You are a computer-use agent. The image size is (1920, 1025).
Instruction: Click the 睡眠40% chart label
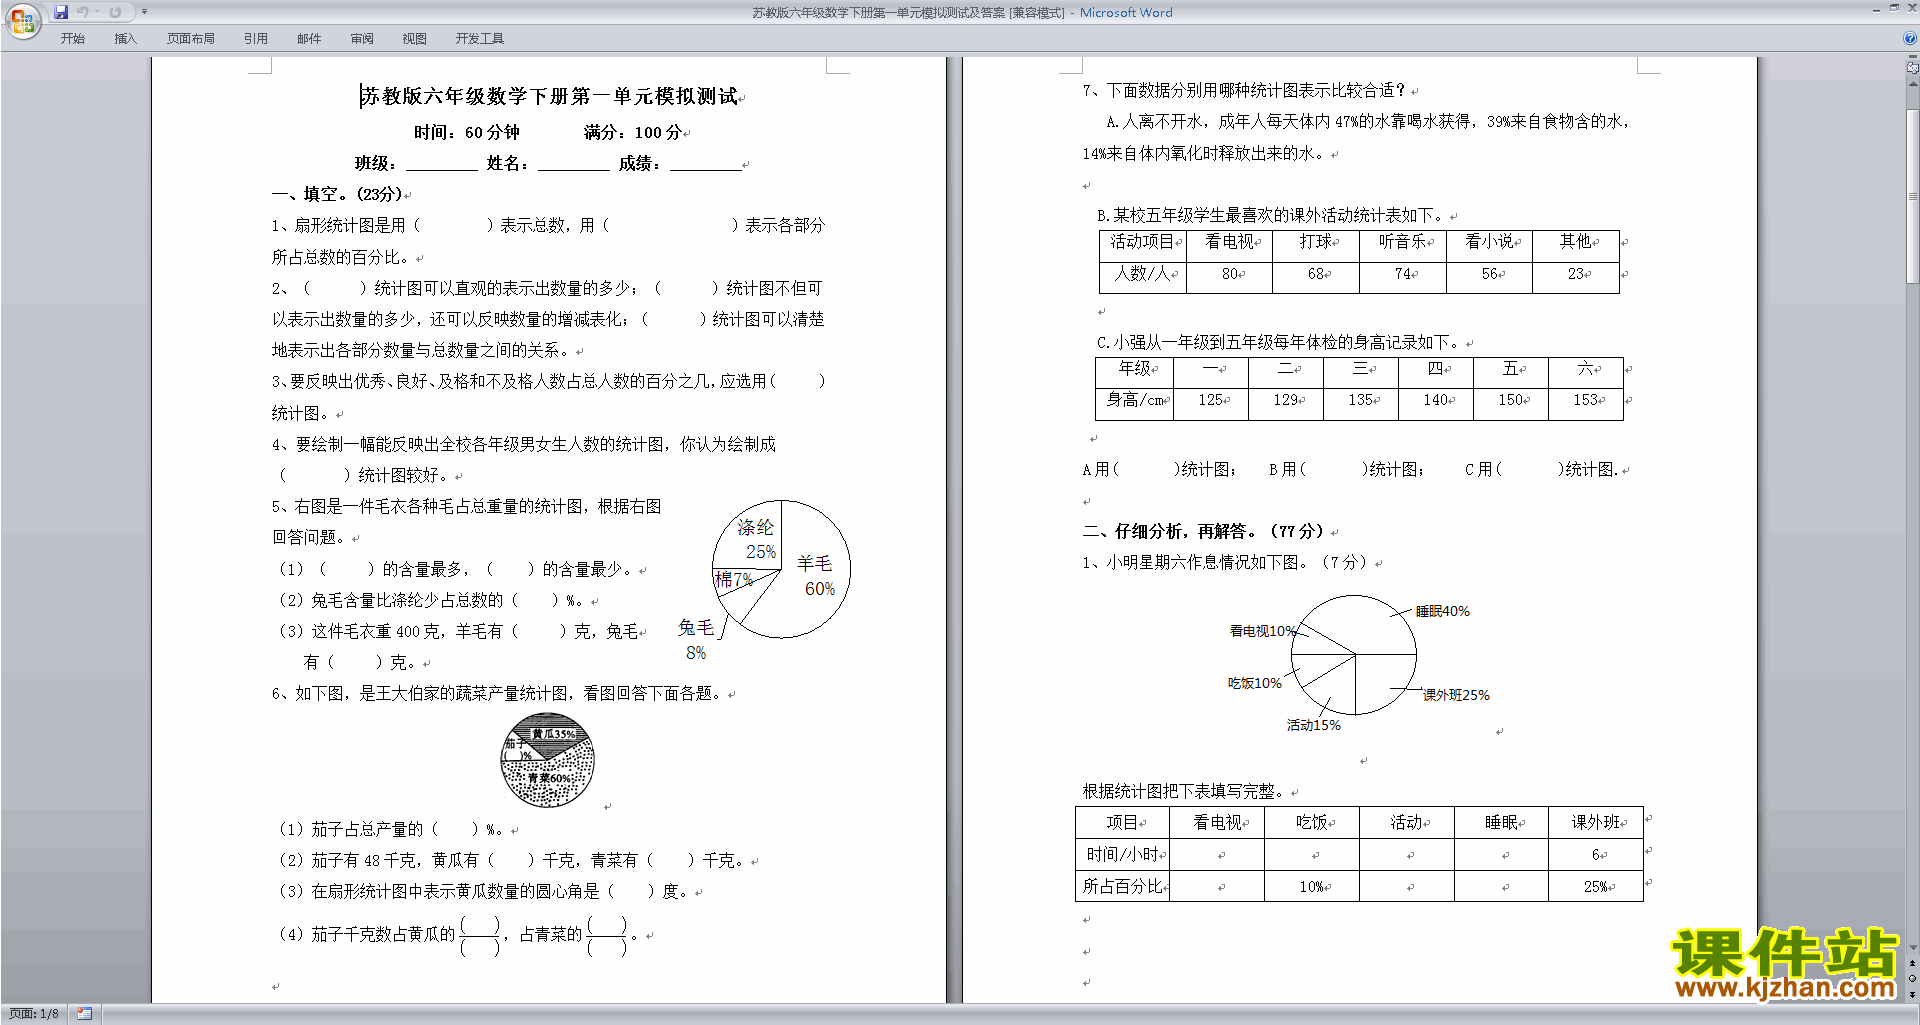tap(1442, 611)
